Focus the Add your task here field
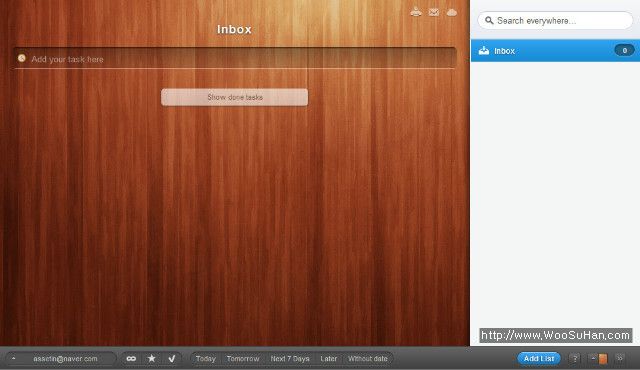This screenshot has width=640, height=370. coord(235,59)
